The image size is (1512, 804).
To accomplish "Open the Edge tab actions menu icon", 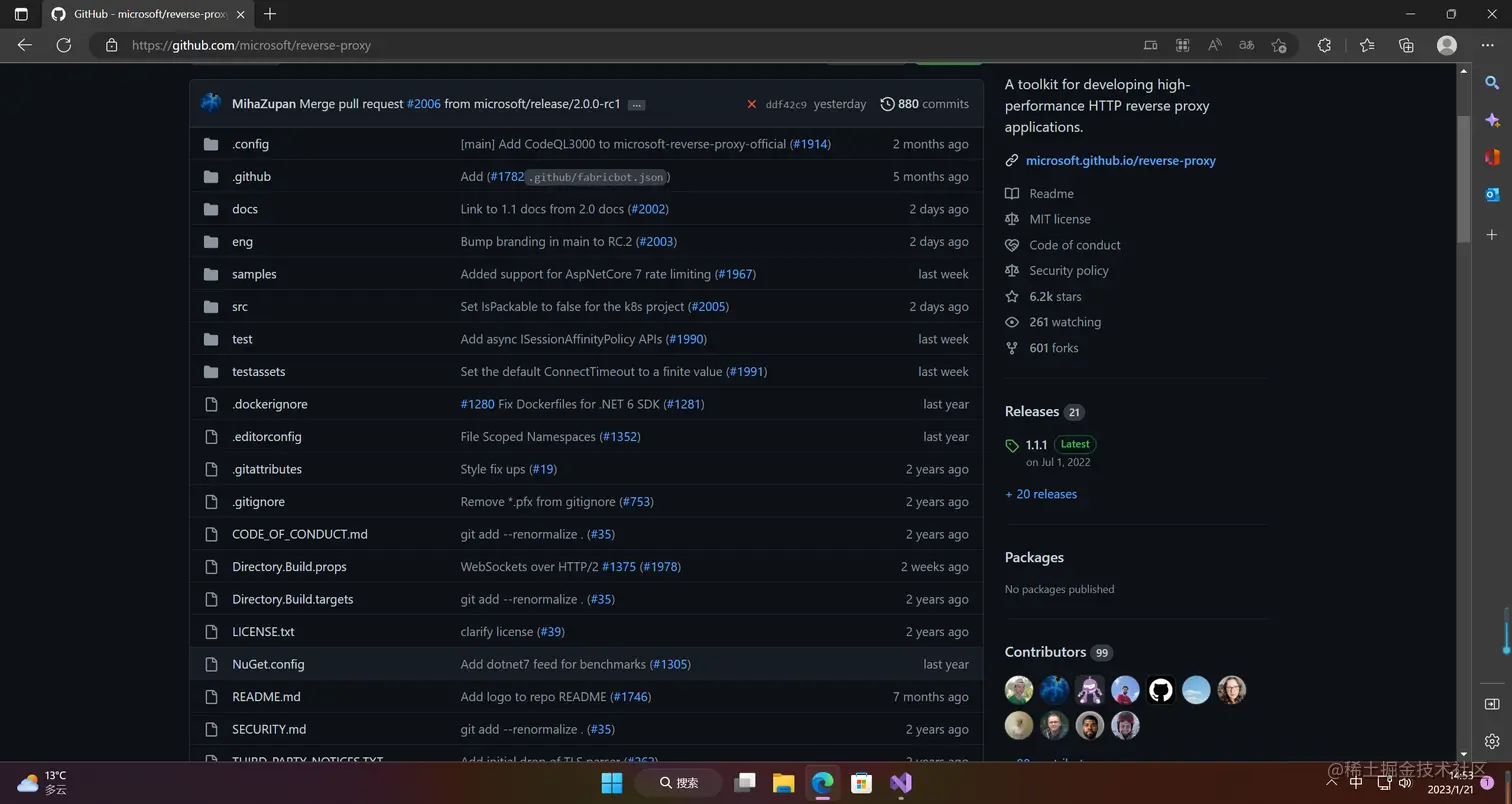I will (21, 14).
